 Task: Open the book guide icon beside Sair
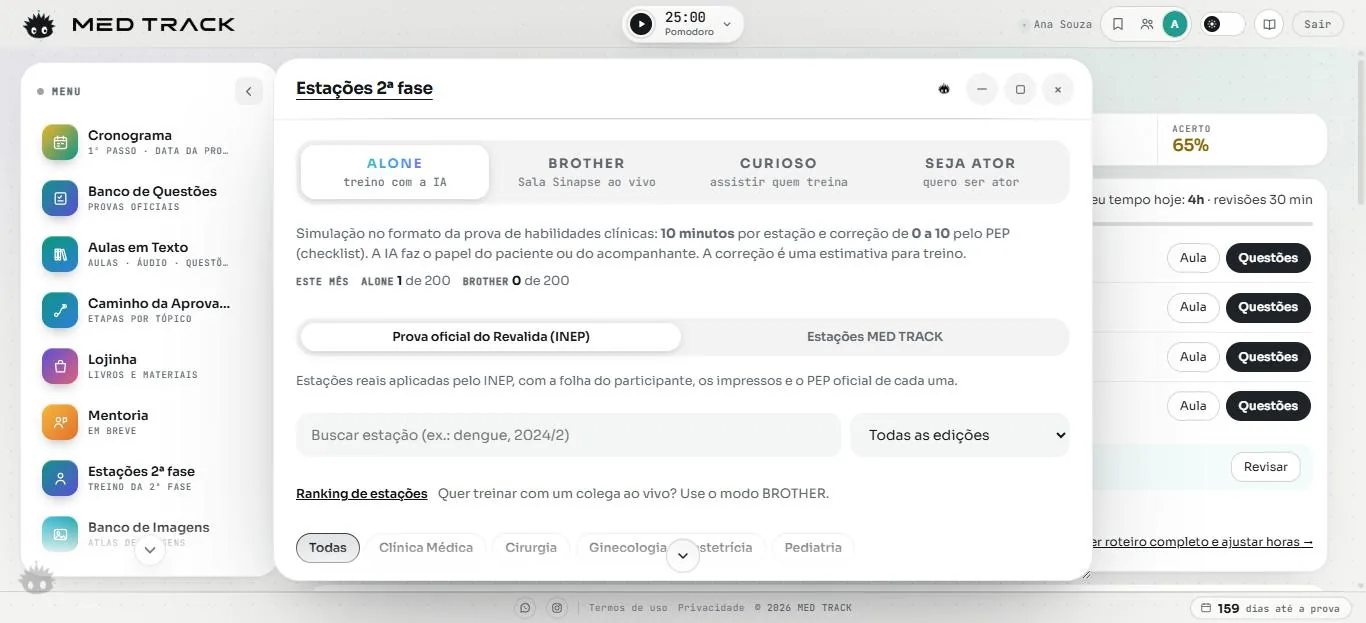[x=1269, y=24]
